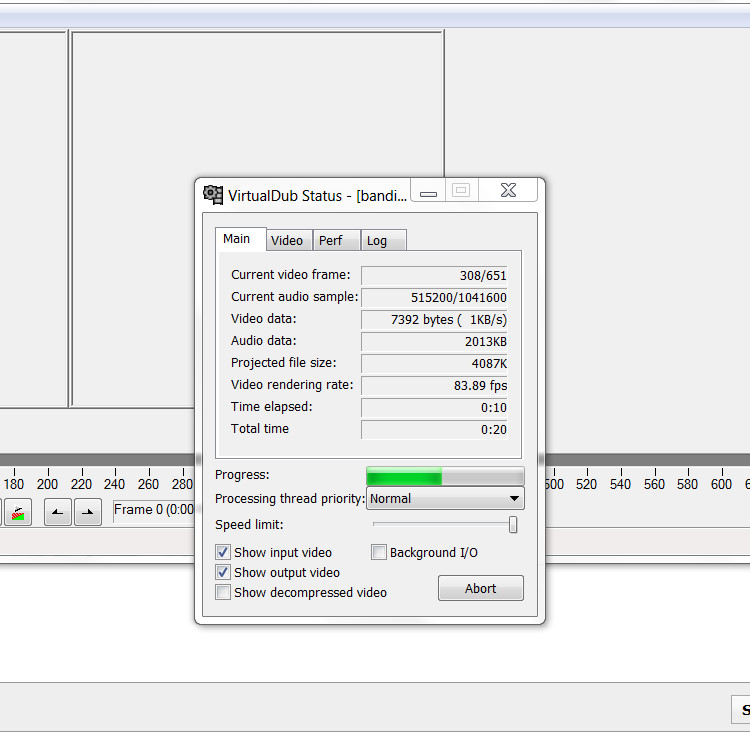The width and height of the screenshot is (750, 749).
Task: Close the VirtualDub Status dialog
Action: pos(508,190)
